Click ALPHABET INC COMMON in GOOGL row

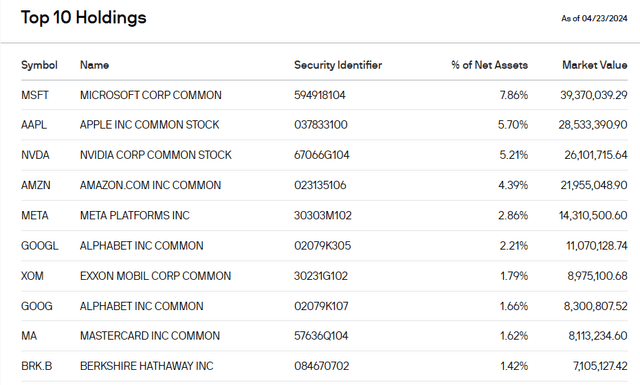pyautogui.click(x=142, y=246)
